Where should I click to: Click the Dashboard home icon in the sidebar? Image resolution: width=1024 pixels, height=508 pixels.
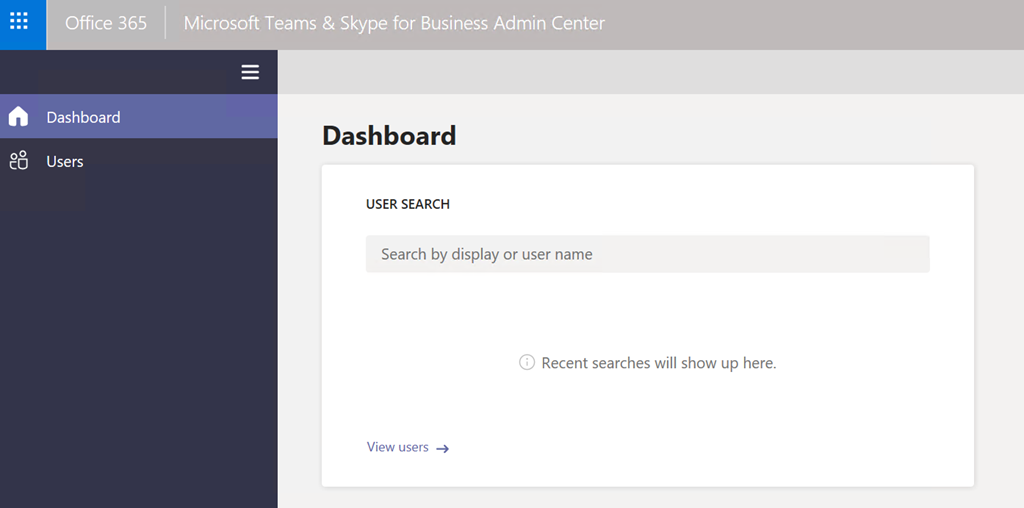(18, 117)
